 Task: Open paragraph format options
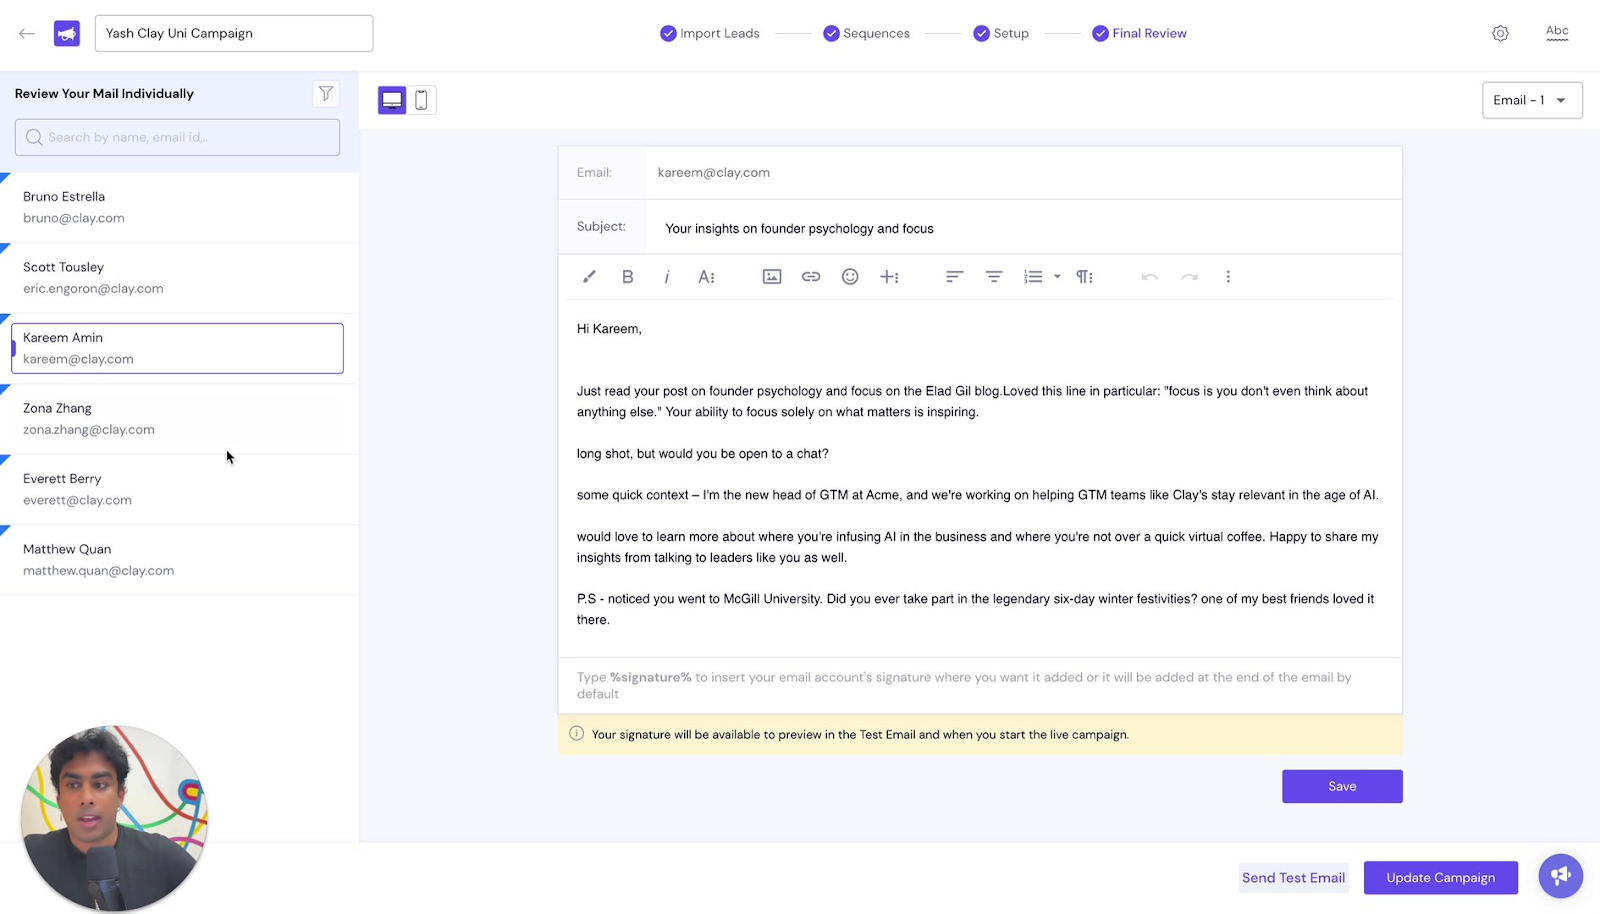(1084, 277)
